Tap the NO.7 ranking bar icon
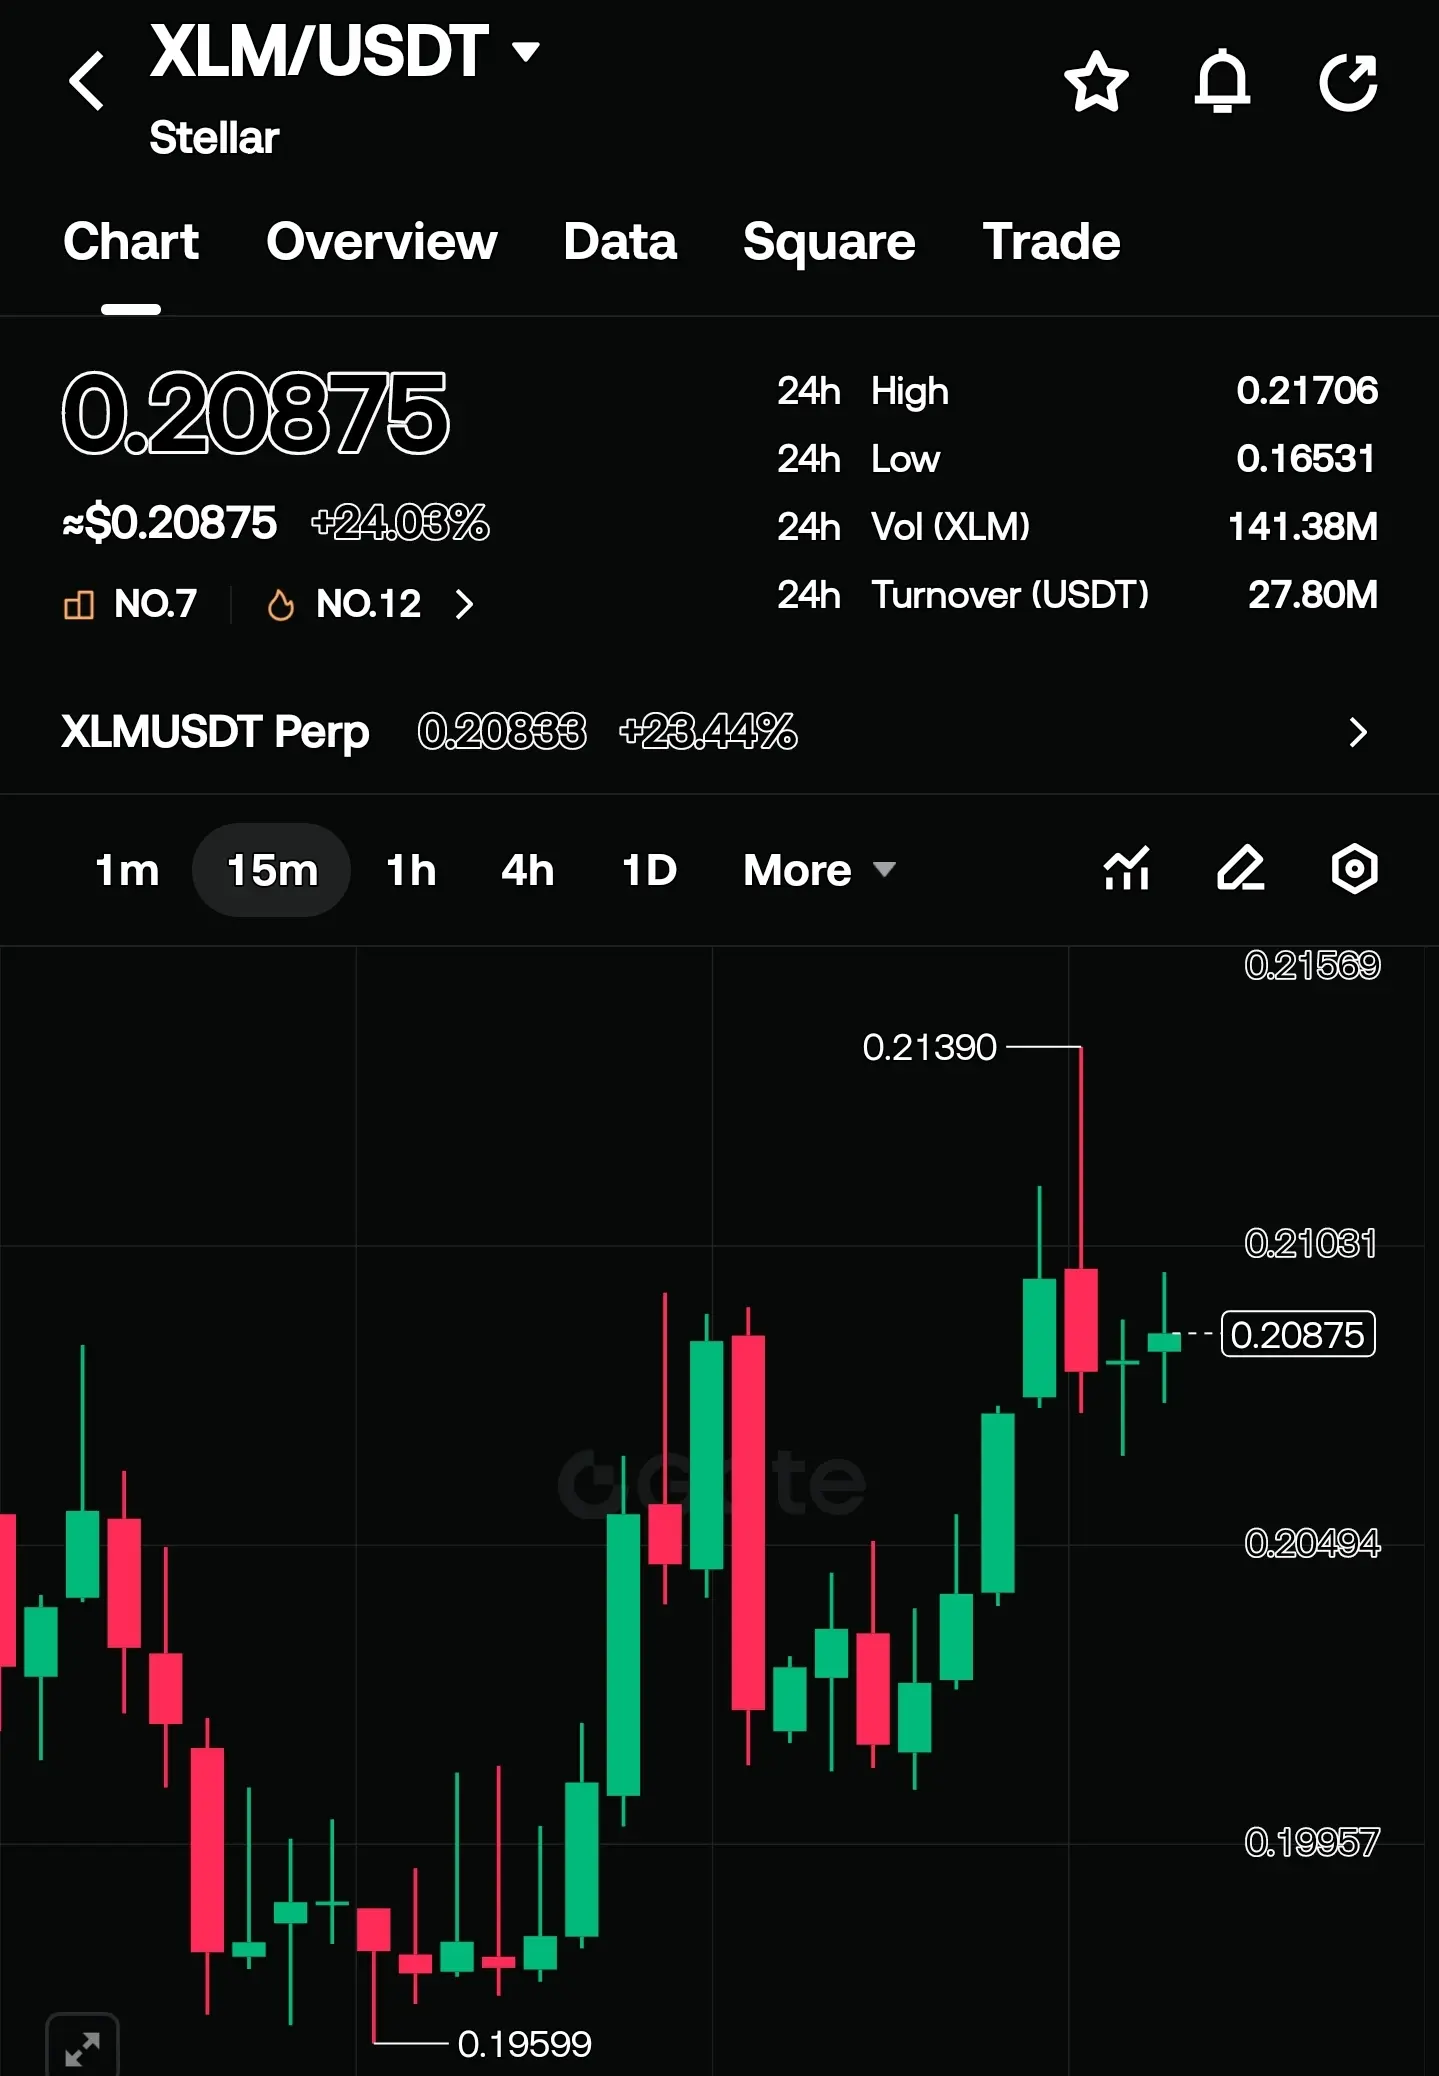 pyautogui.click(x=79, y=604)
